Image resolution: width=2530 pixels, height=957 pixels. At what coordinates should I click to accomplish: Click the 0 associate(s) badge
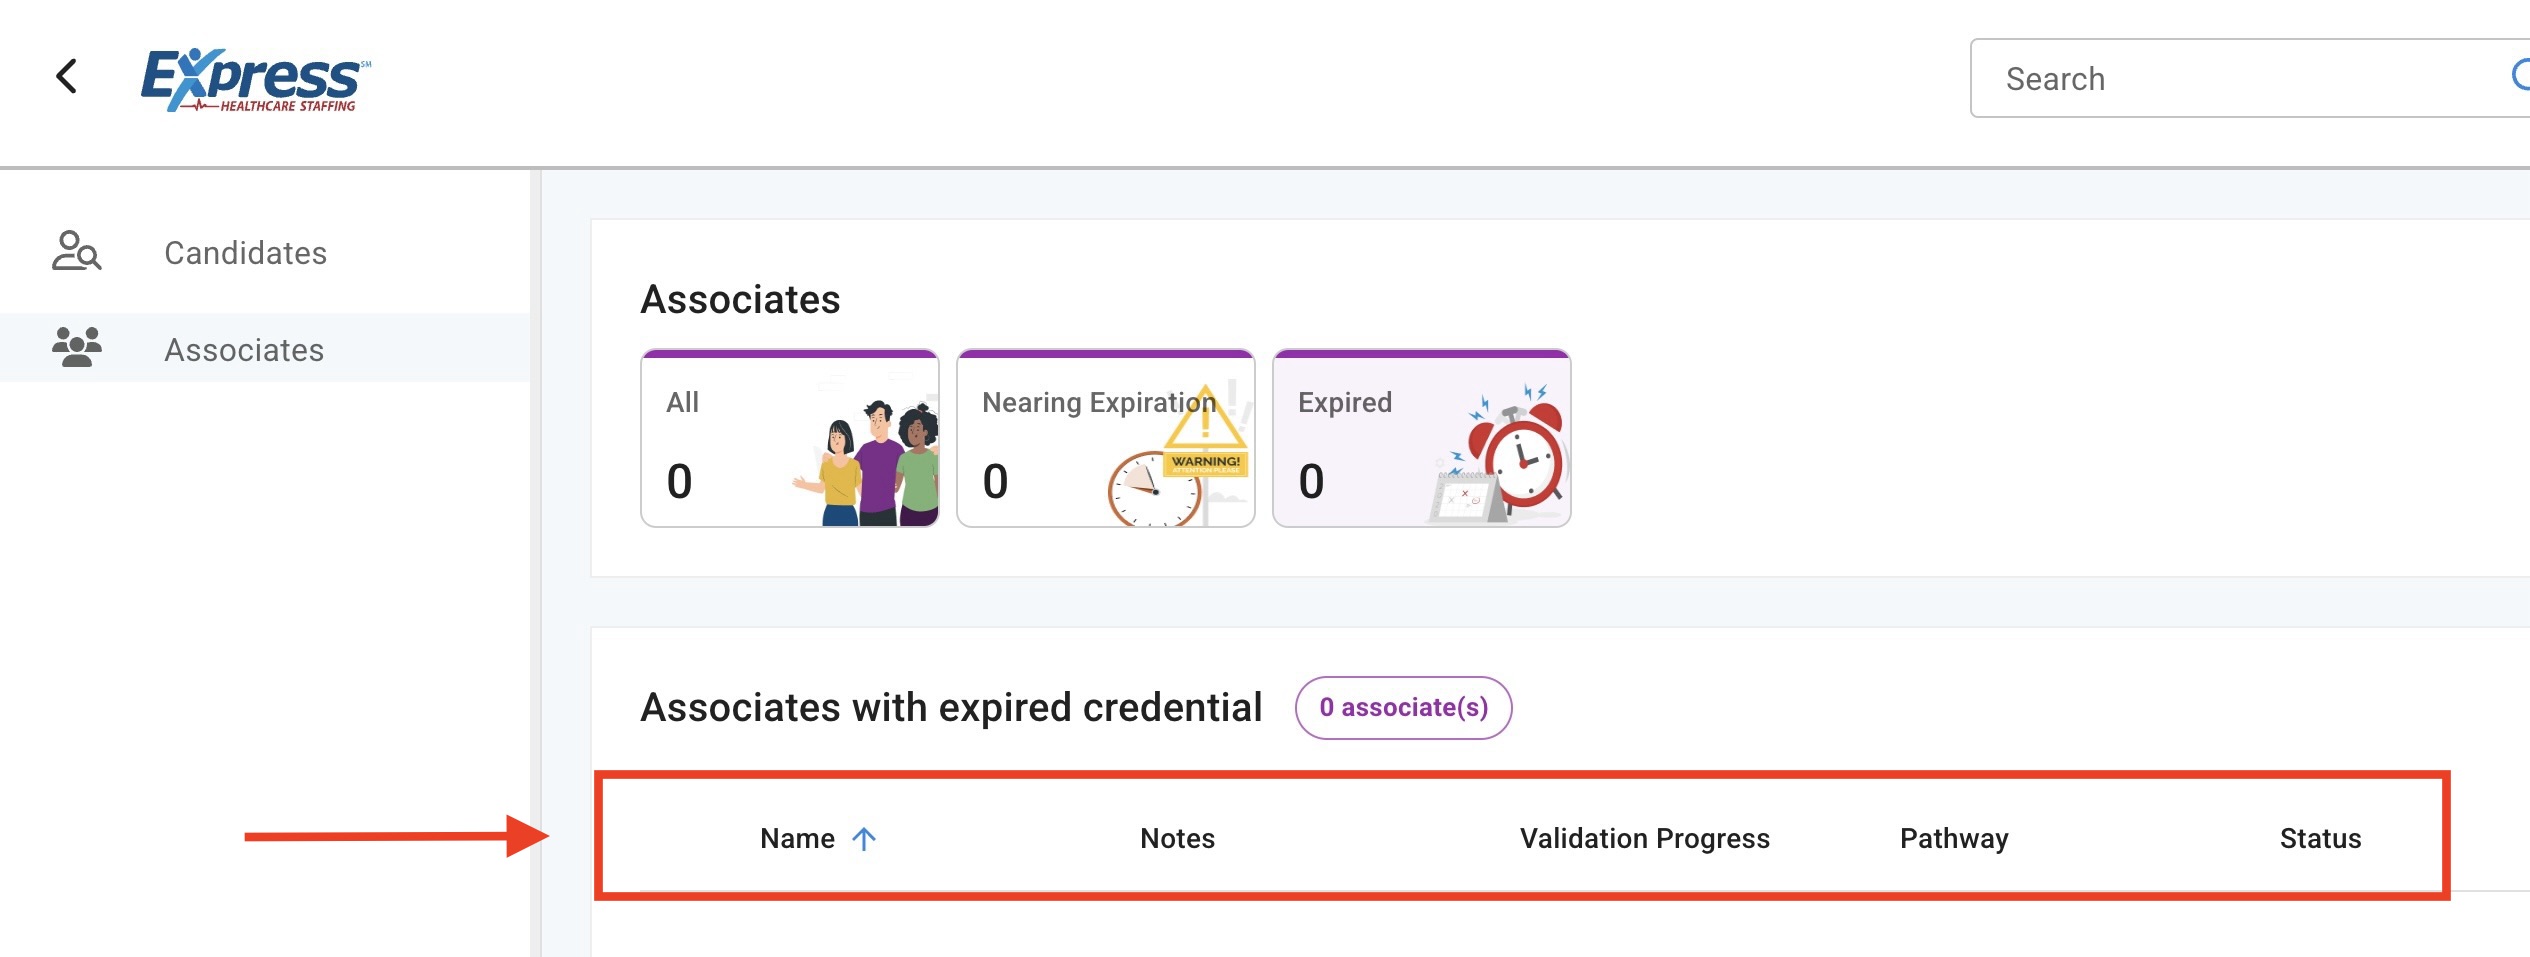point(1403,708)
